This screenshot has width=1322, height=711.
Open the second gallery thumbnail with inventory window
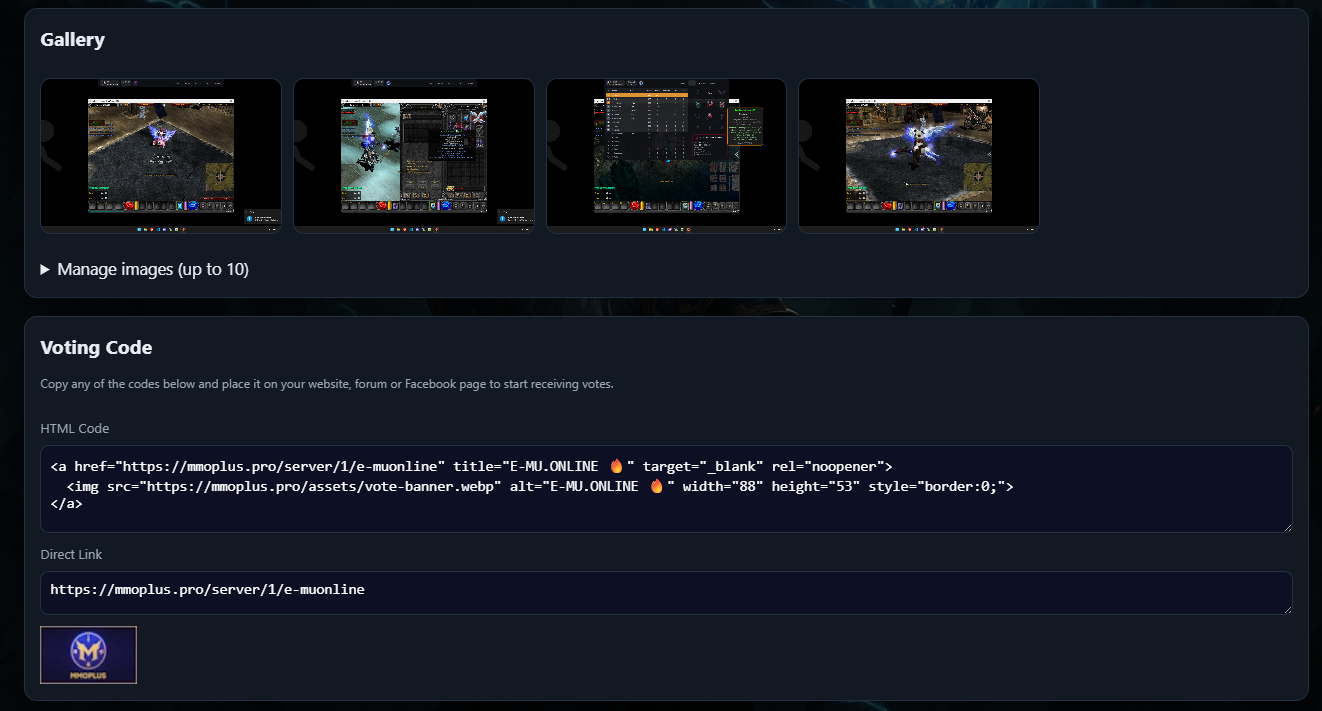coord(413,155)
